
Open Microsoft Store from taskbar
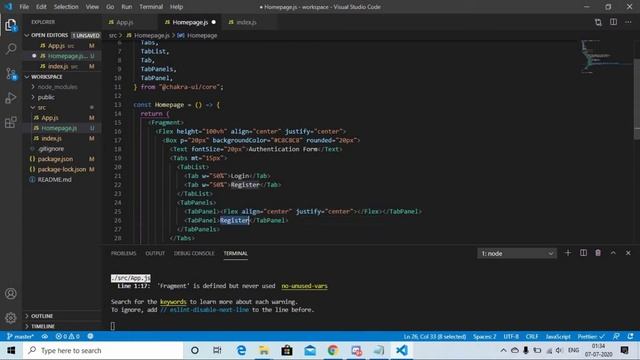[x=287, y=351]
